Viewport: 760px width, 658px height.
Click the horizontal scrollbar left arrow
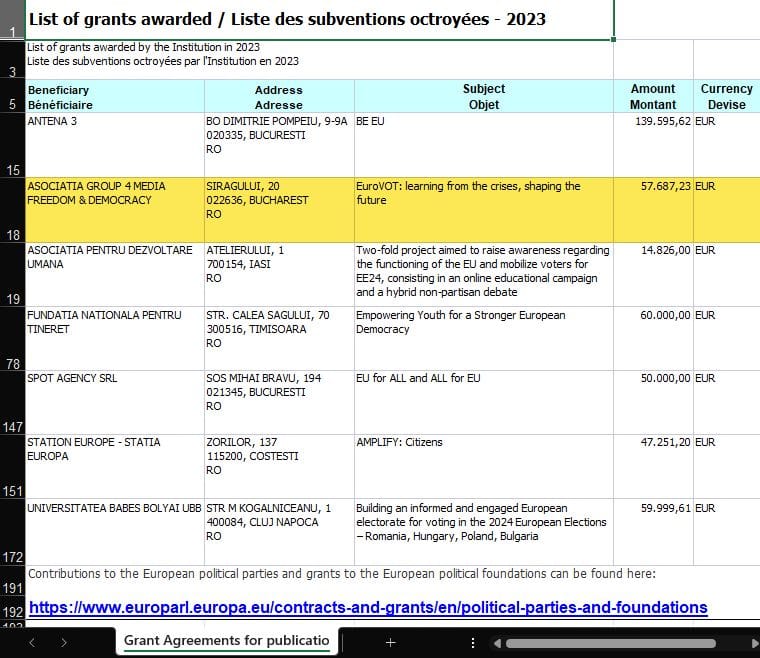click(497, 643)
